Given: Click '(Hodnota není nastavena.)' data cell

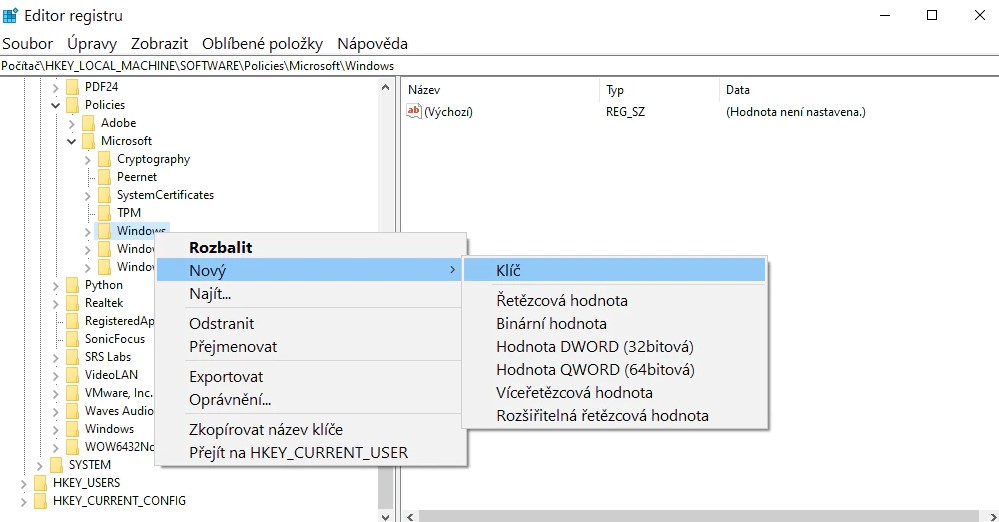Looking at the screenshot, I should [x=796, y=112].
